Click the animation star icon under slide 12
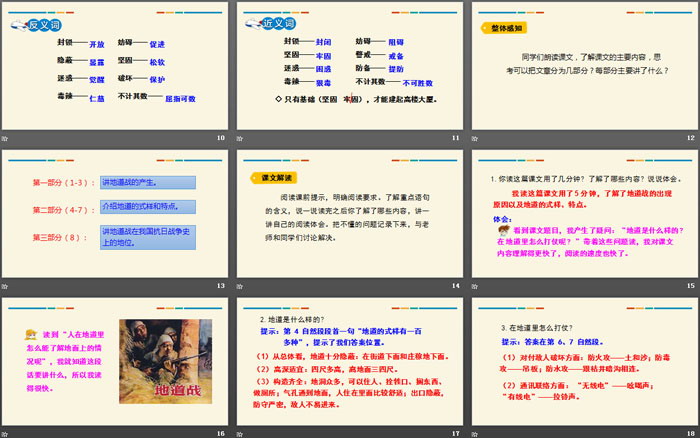Viewport: 700px width, 438px height. pyautogui.click(x=475, y=138)
